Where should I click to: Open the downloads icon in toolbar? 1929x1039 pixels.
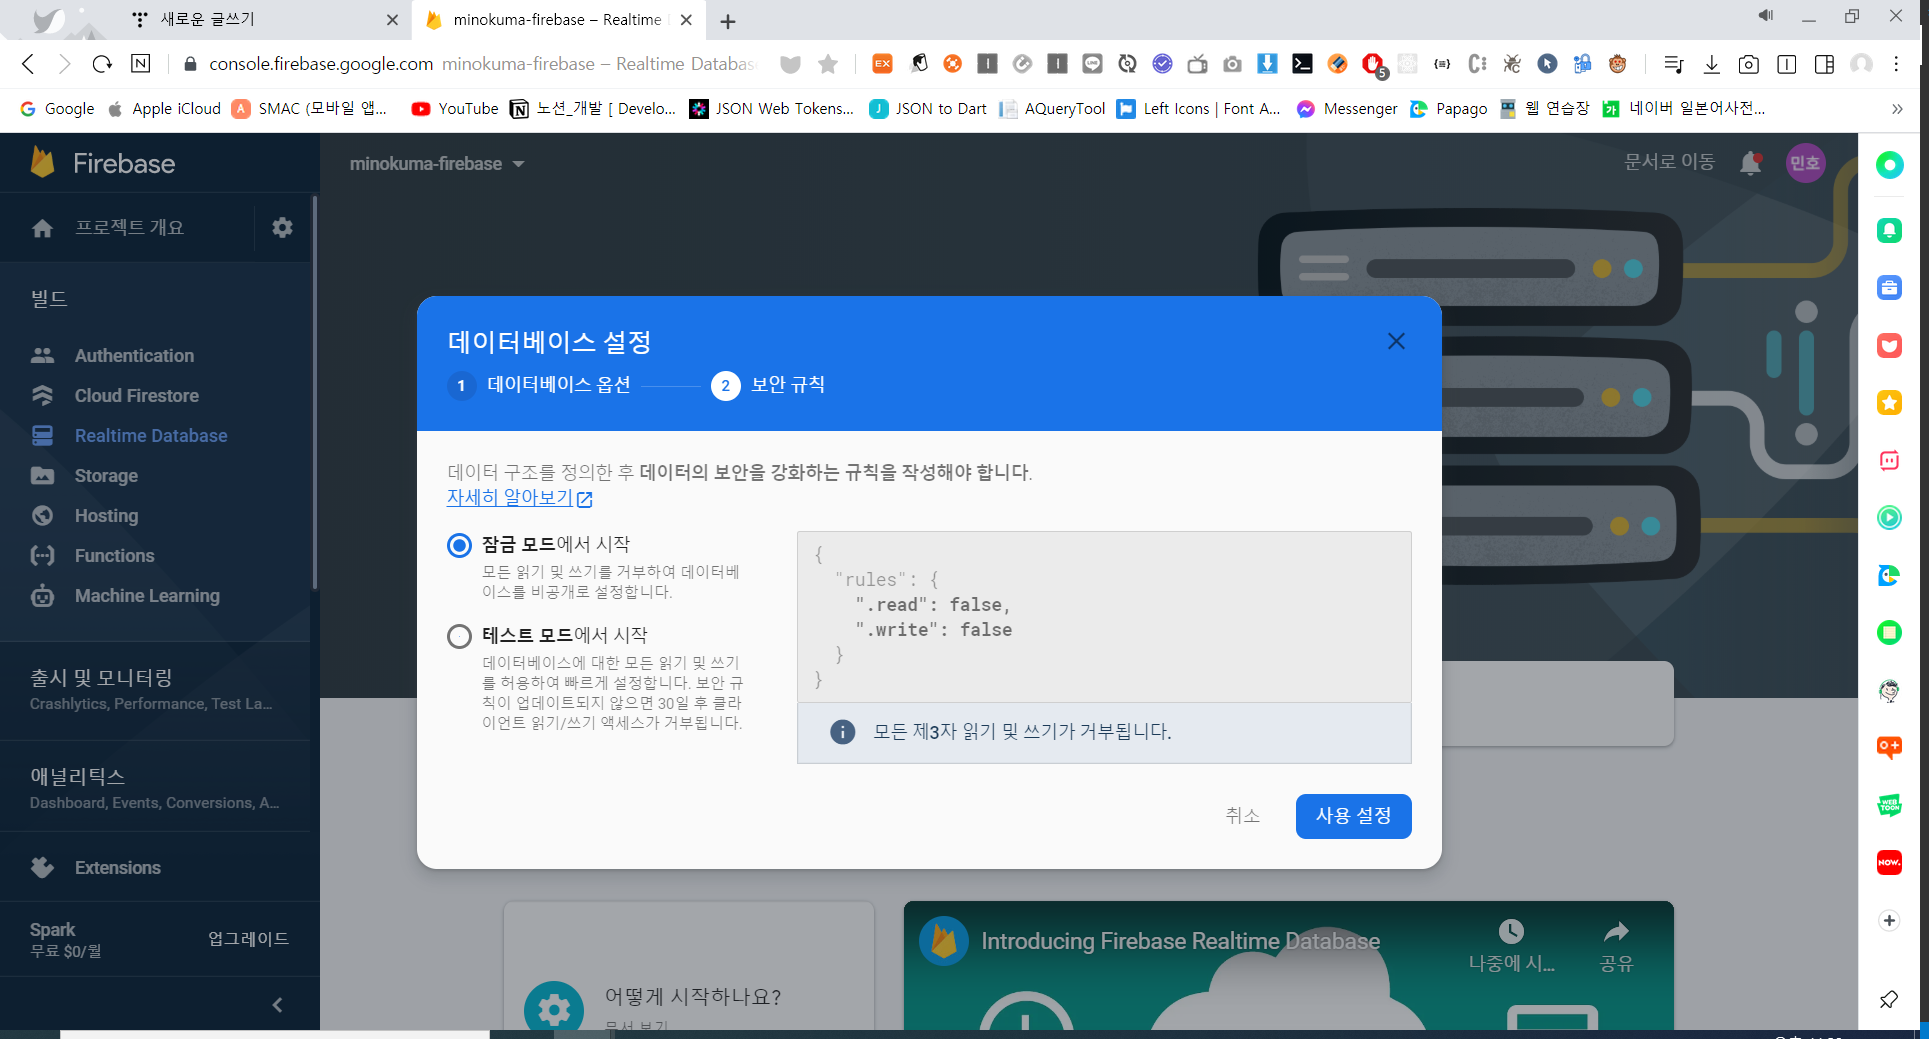click(x=1712, y=64)
